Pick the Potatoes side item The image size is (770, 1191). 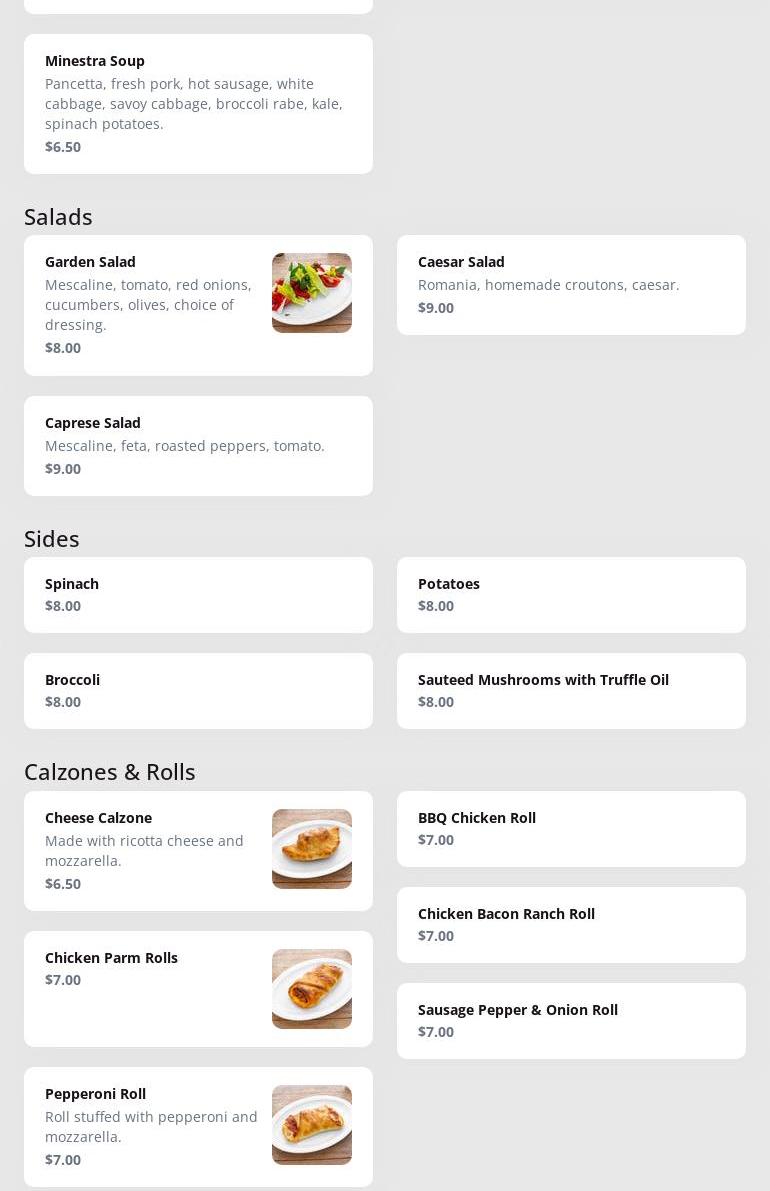(x=570, y=595)
